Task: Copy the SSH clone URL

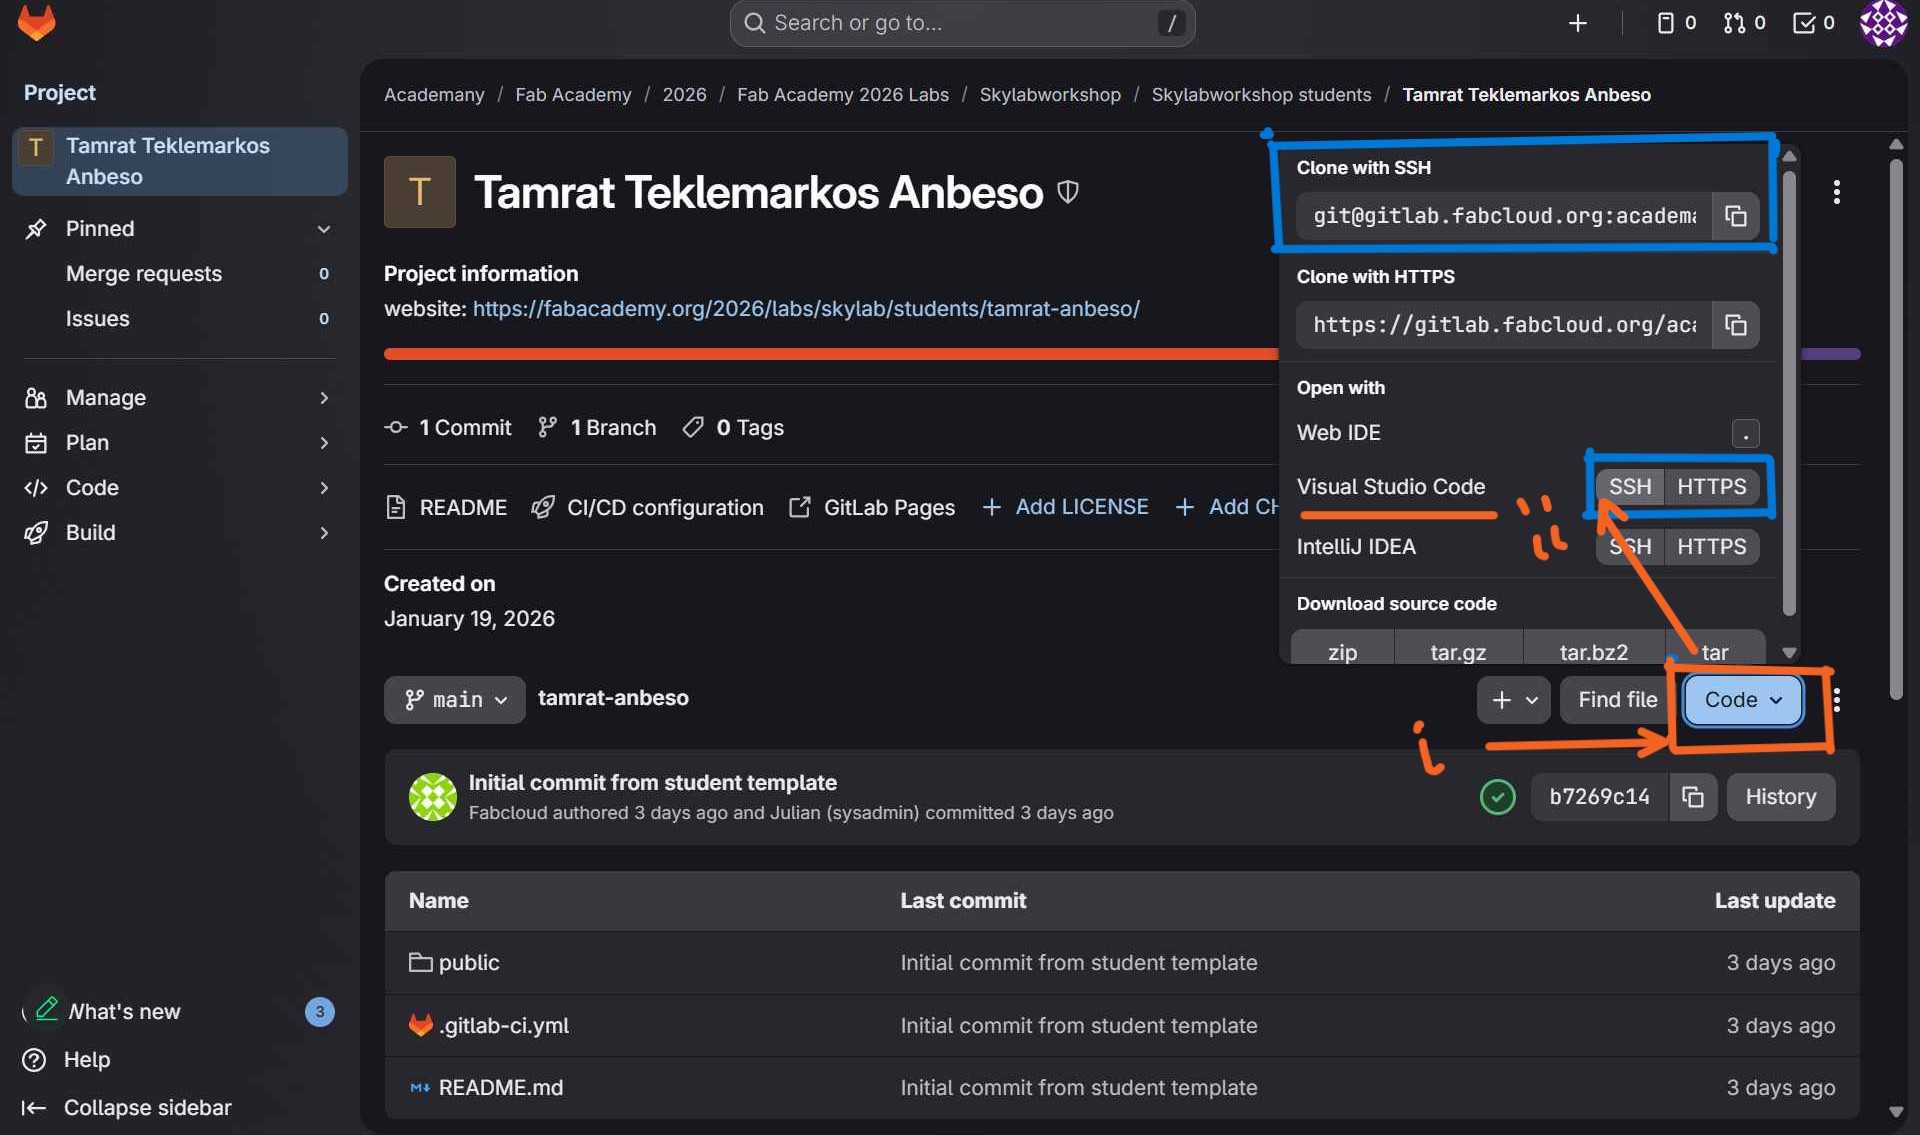Action: (1735, 216)
